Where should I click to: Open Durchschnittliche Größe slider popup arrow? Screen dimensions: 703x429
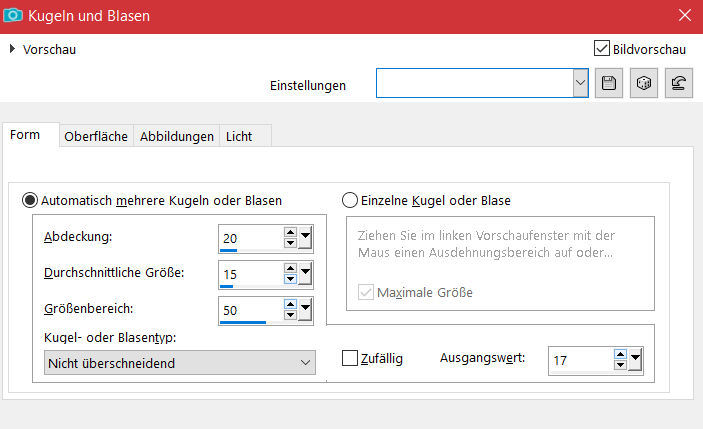coord(307,274)
